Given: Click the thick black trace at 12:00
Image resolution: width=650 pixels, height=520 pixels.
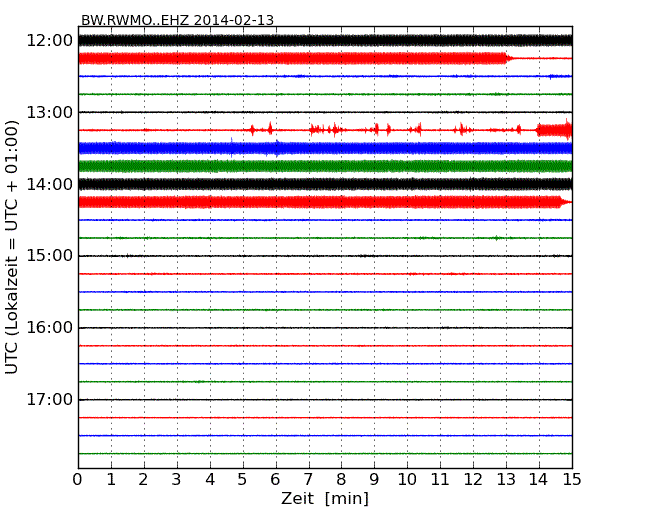Looking at the screenshot, I should [x=325, y=40].
